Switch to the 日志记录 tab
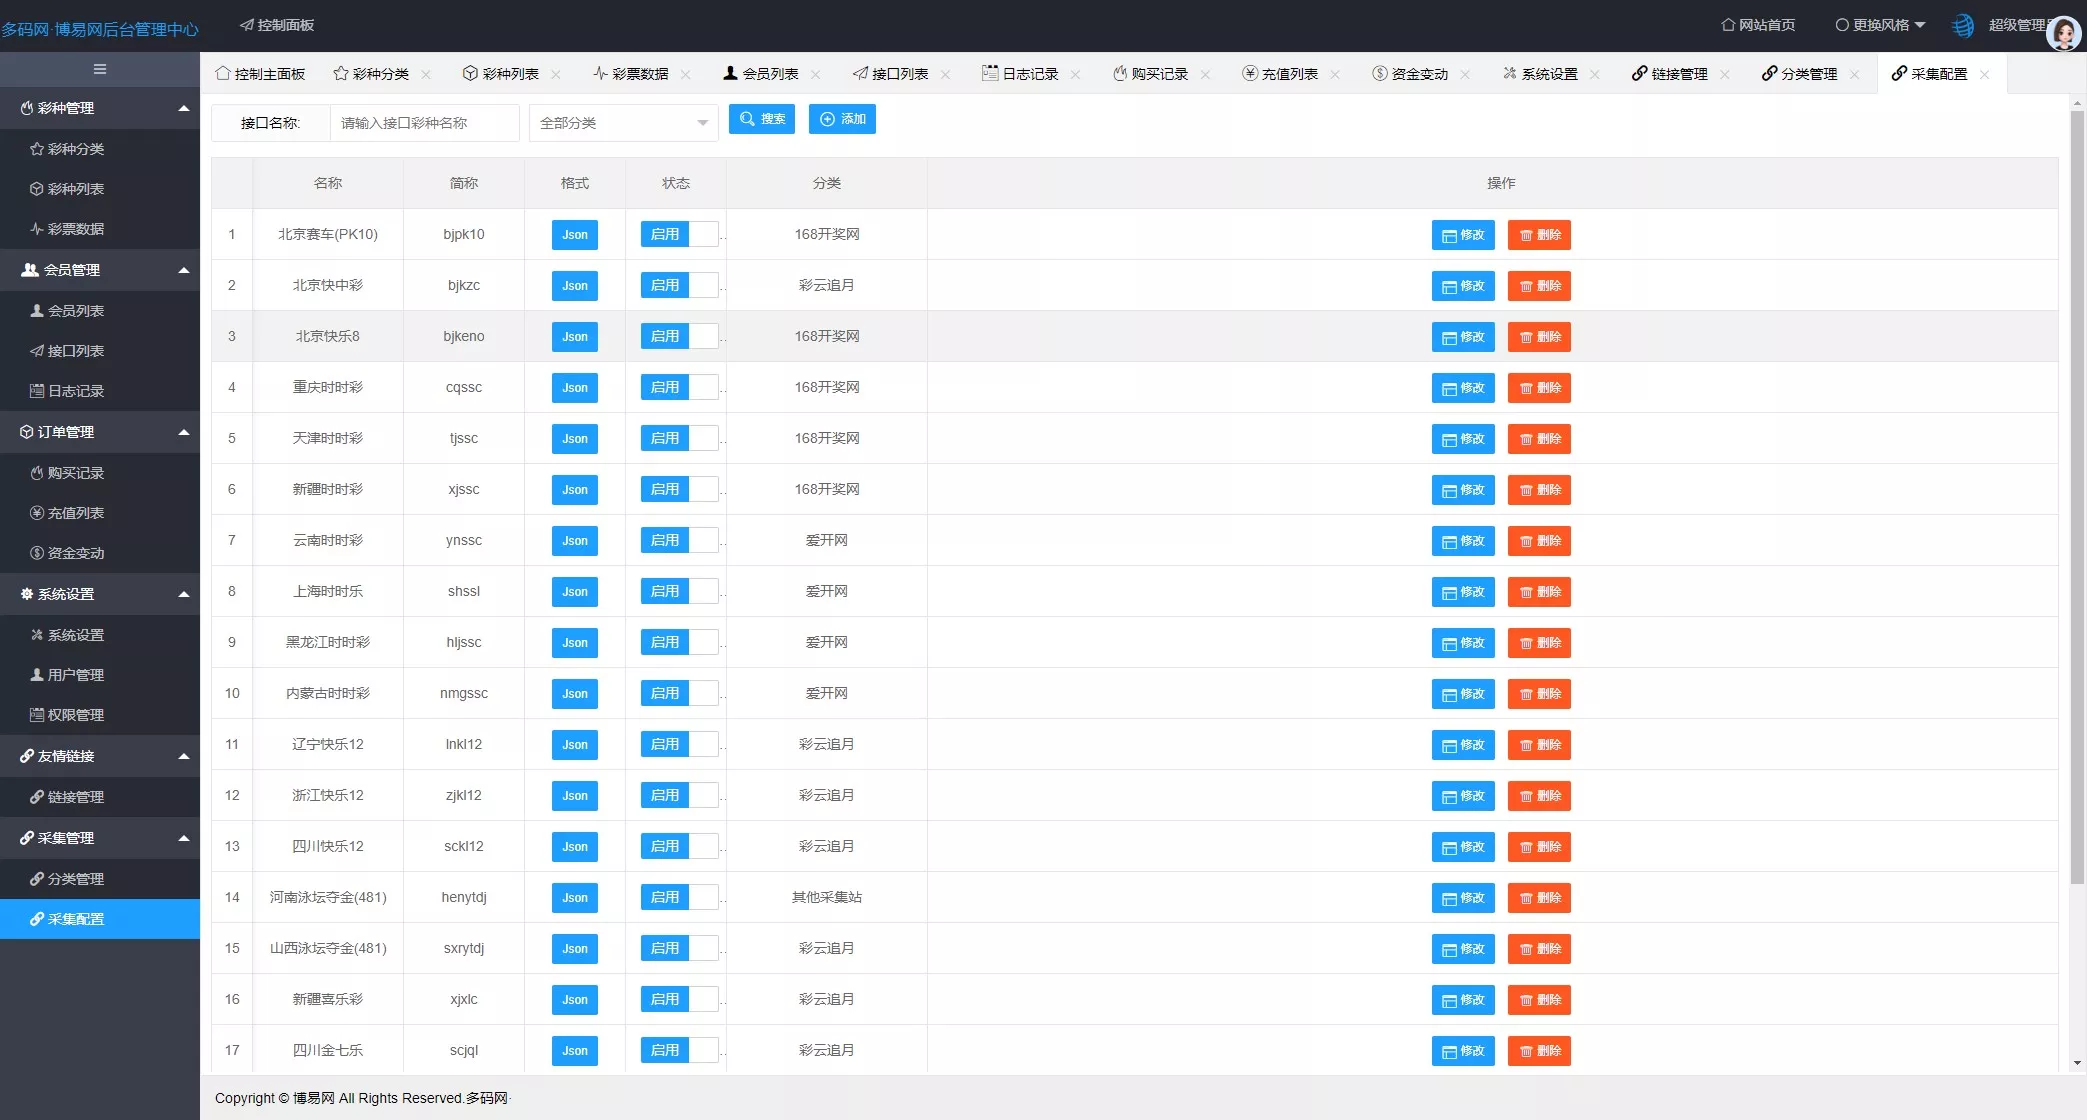Screen dimensions: 2087x1120 pos(1029,74)
